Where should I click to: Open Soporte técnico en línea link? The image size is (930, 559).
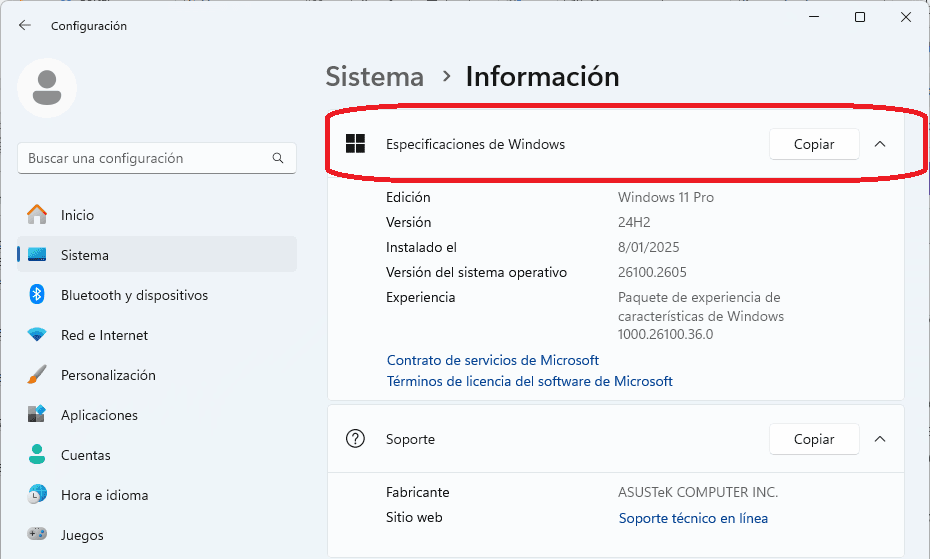(x=693, y=518)
